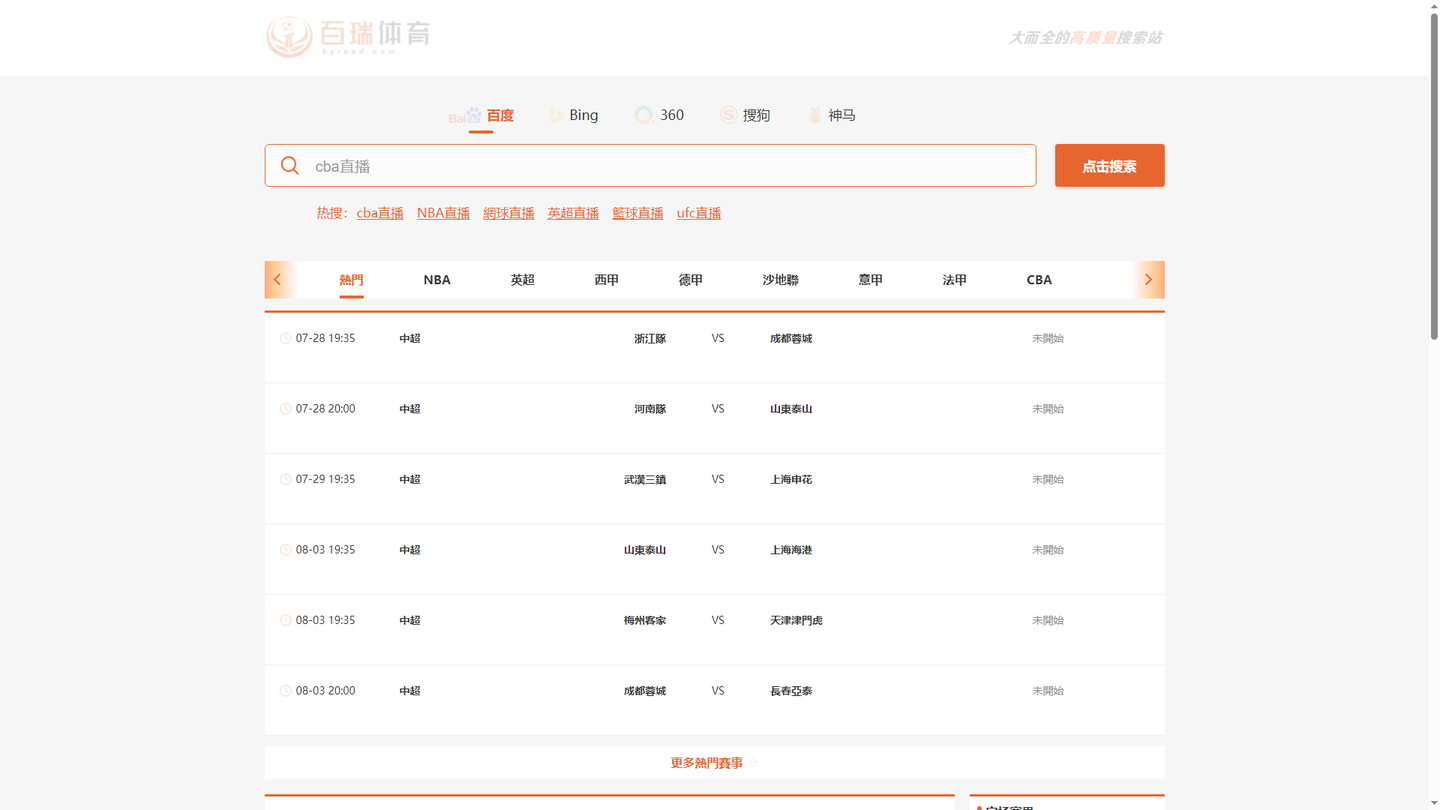The image size is (1440, 810).
Task: Click the scrollbar up arrow
Action: point(1434,6)
